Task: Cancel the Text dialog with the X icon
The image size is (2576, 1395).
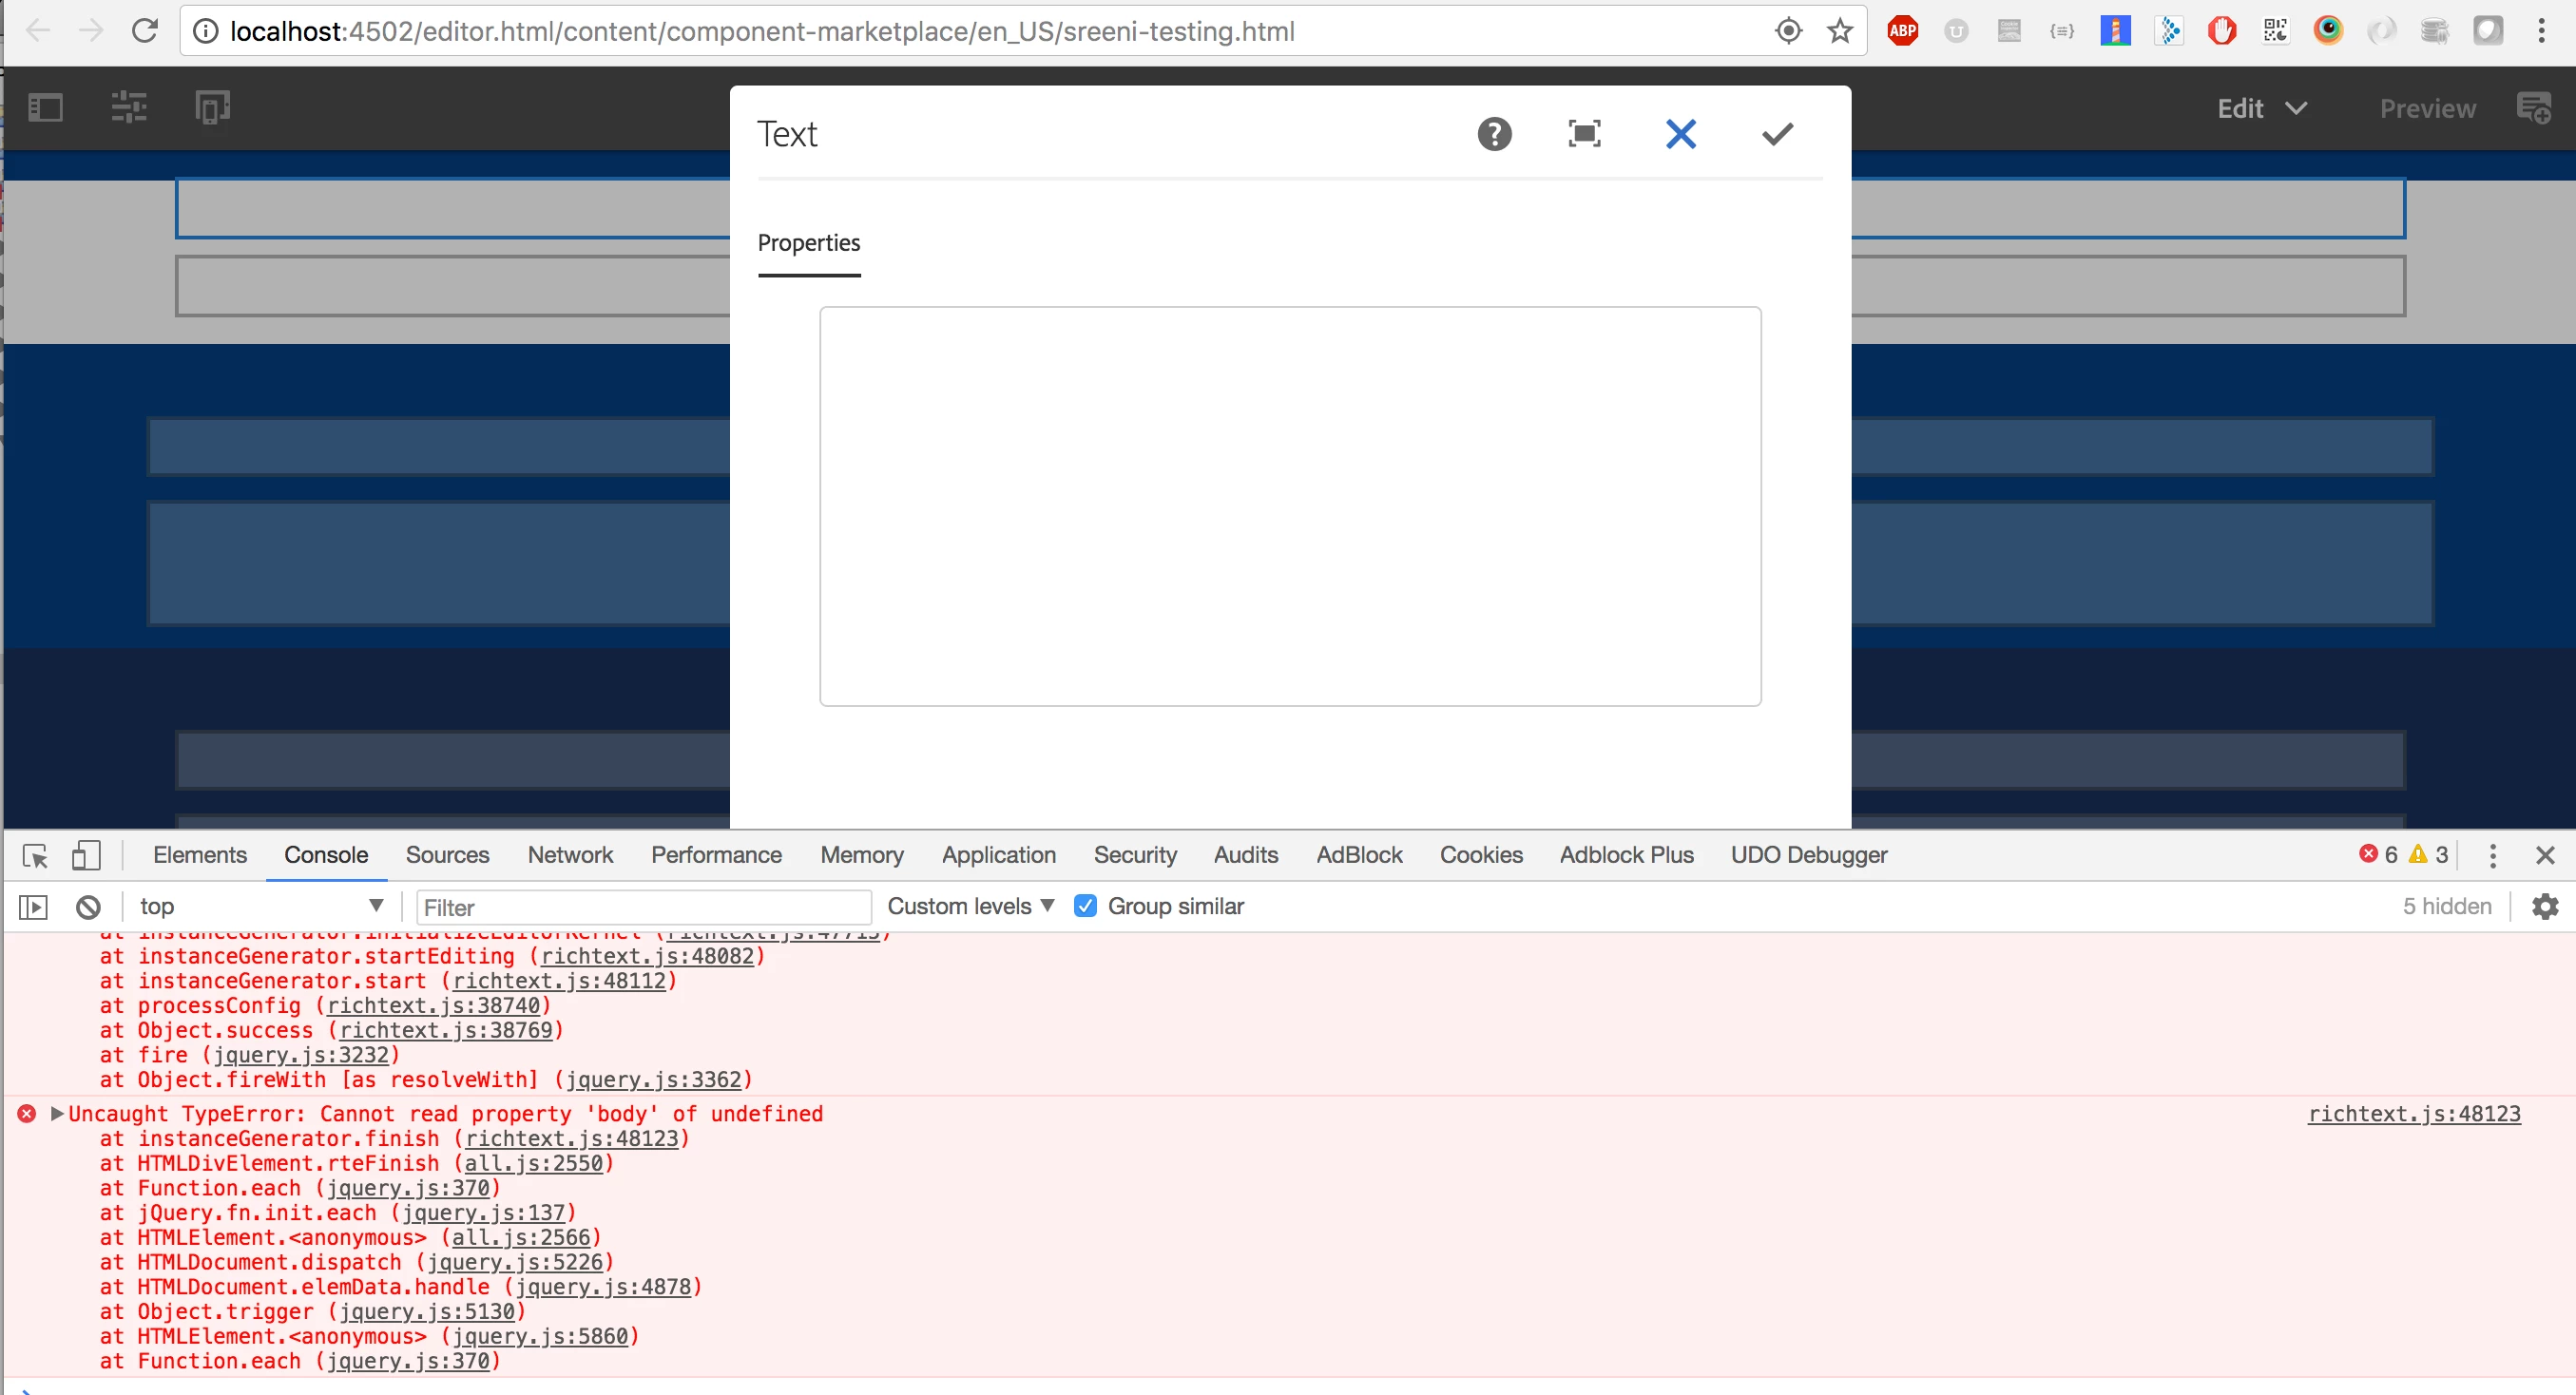Action: (x=1680, y=134)
